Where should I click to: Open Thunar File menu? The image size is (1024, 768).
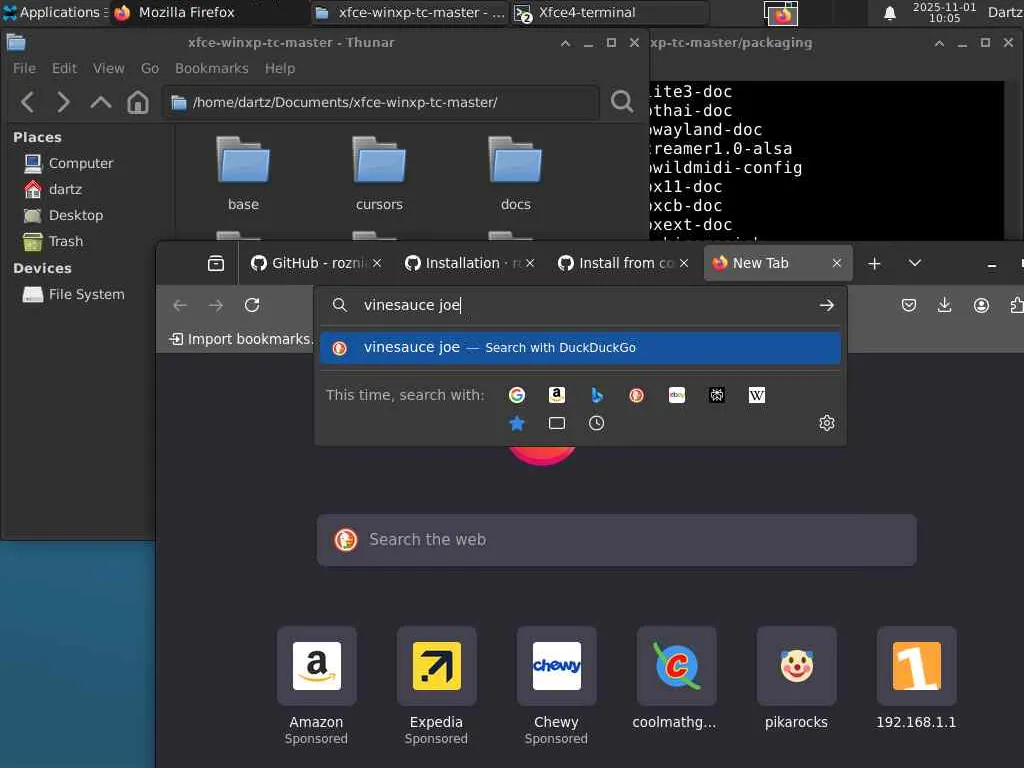(x=24, y=68)
